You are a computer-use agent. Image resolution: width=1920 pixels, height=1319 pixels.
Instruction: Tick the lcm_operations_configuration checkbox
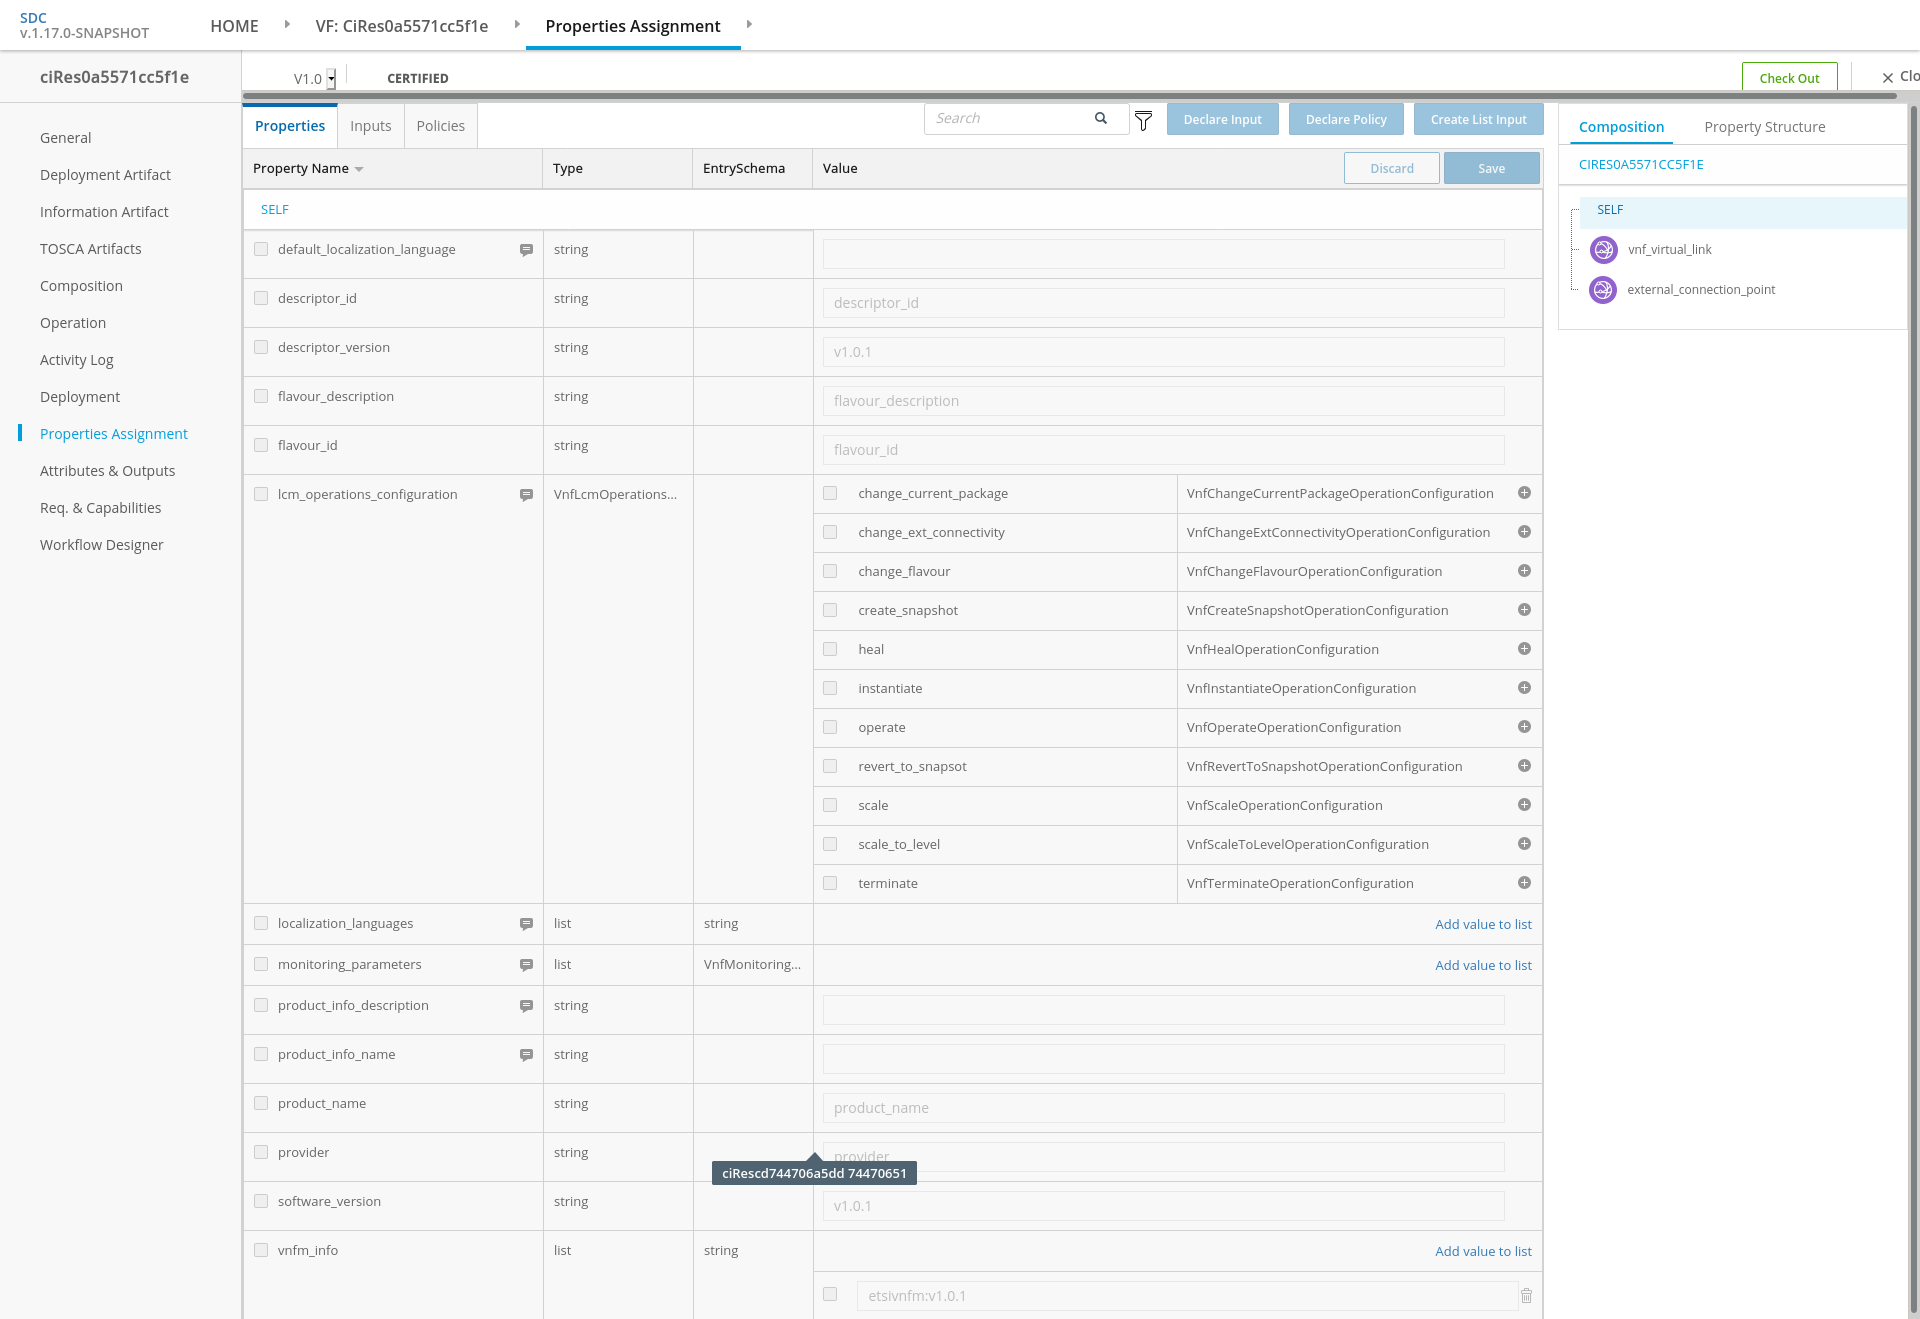261,494
